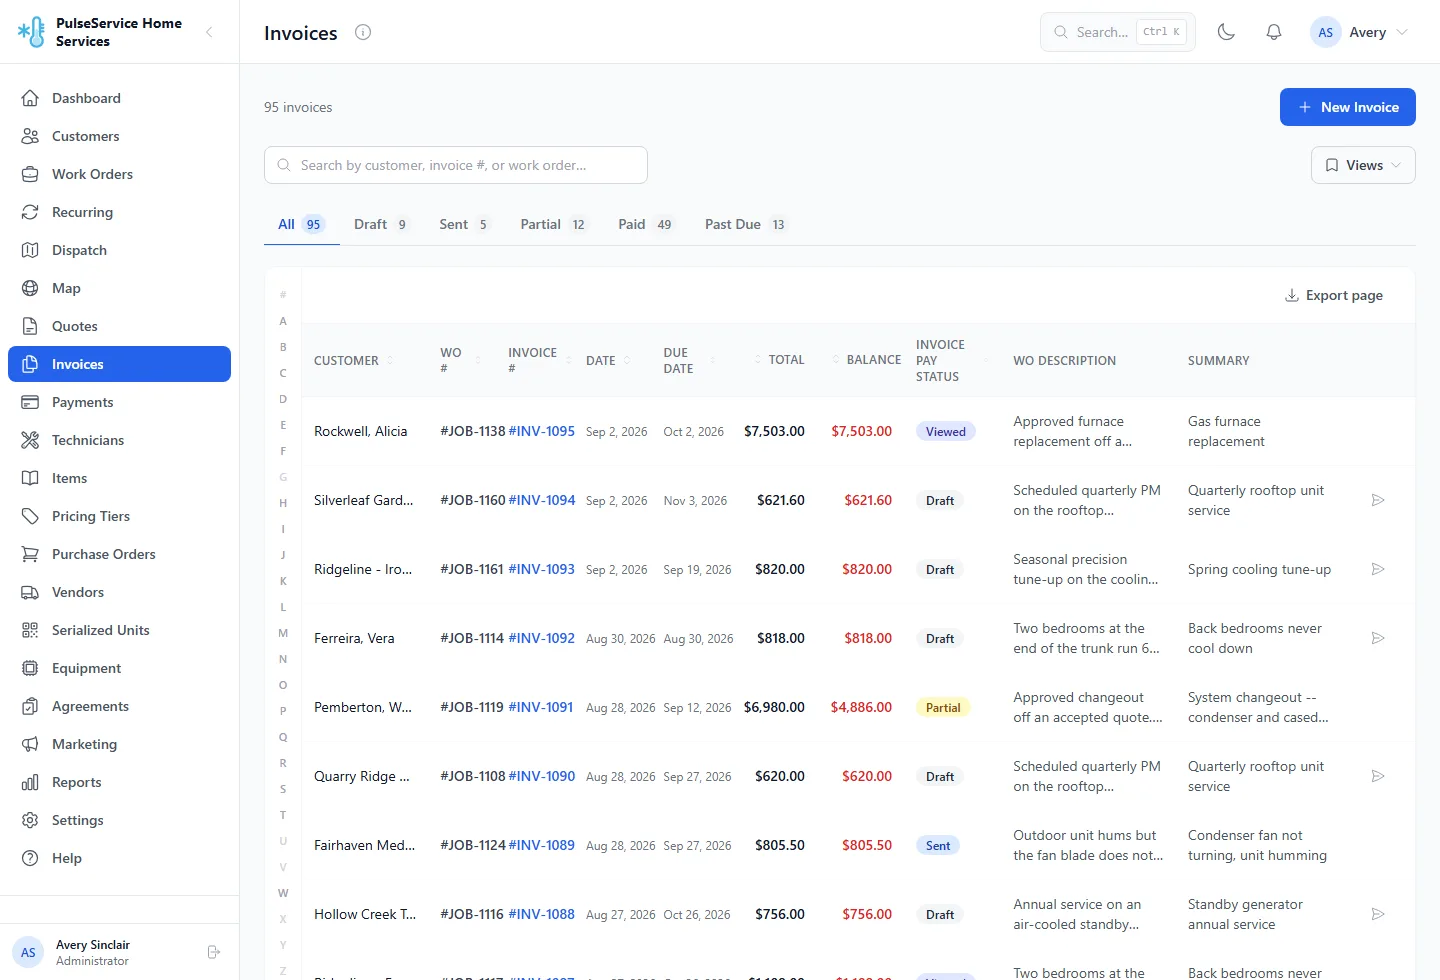The width and height of the screenshot is (1440, 980).
Task: Sort by Balance column
Action: pos(866,360)
